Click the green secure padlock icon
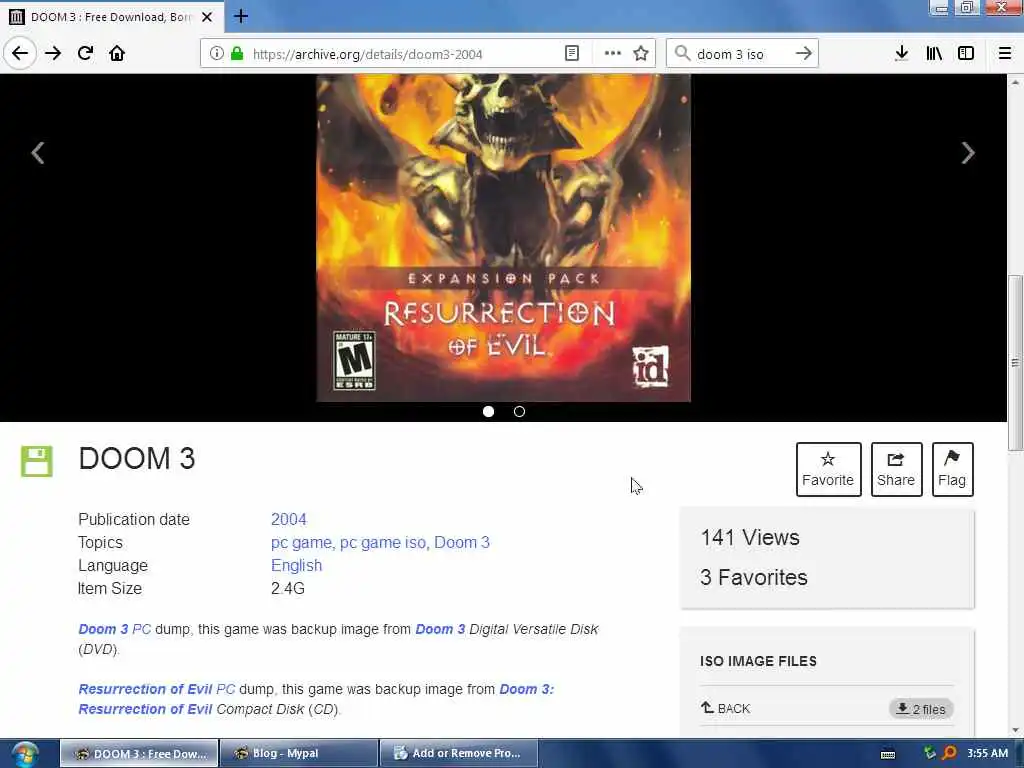The image size is (1024, 768). (x=237, y=54)
